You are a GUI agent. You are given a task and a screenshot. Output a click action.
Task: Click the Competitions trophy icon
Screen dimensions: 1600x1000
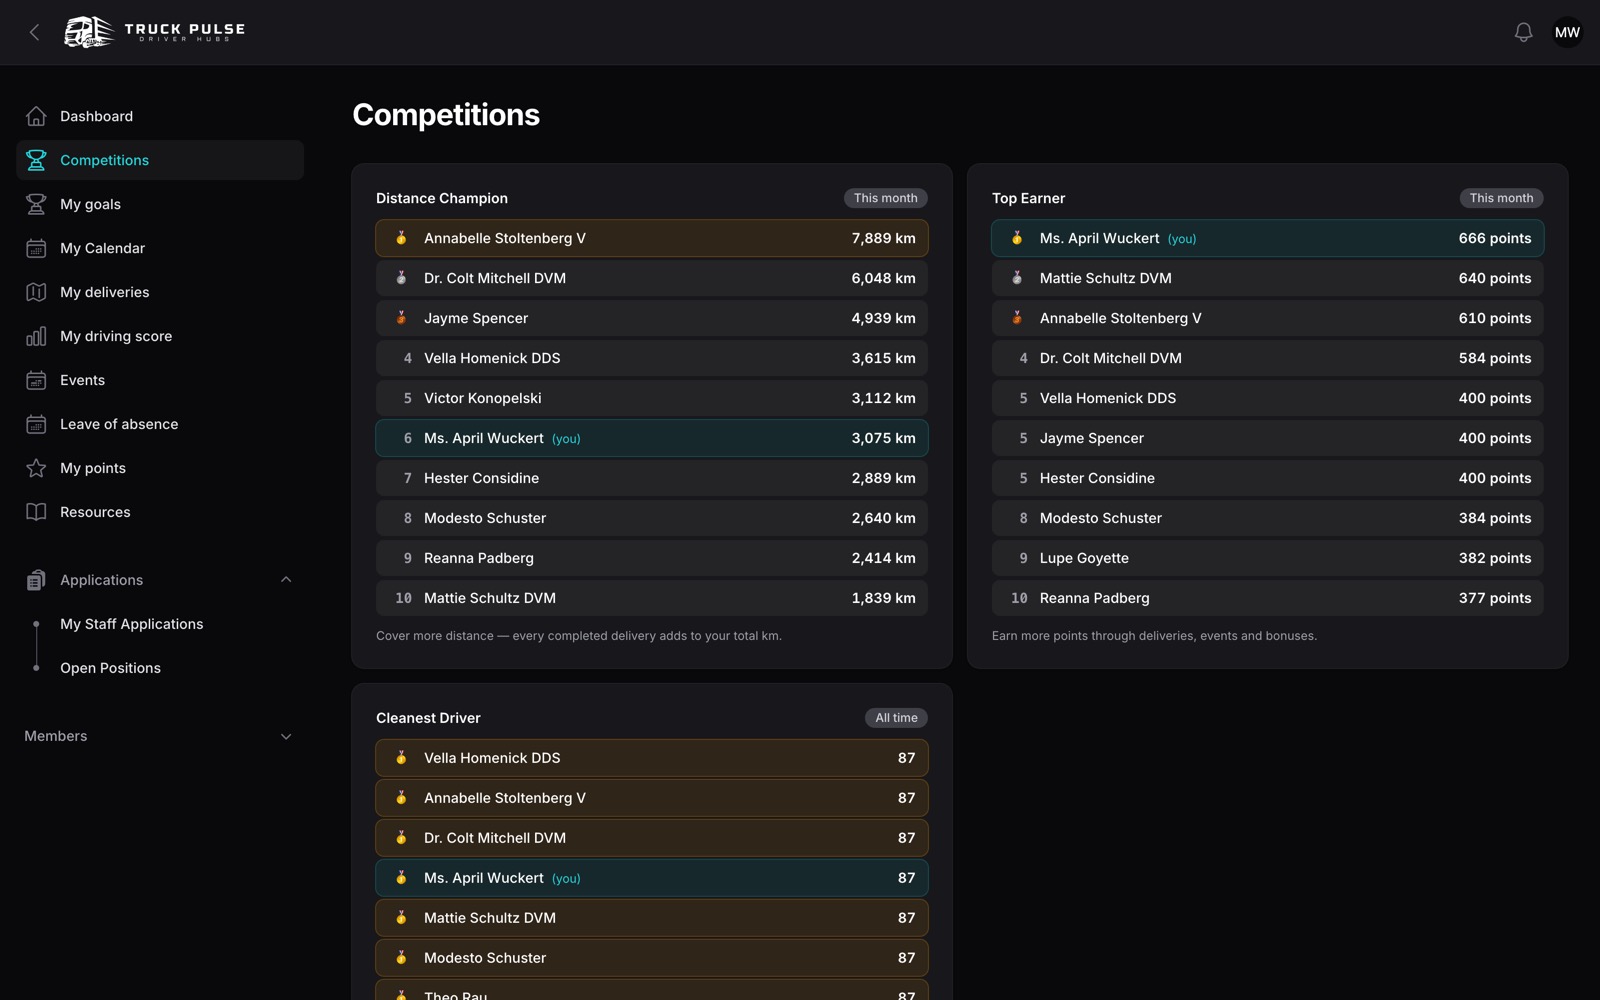(x=36, y=160)
